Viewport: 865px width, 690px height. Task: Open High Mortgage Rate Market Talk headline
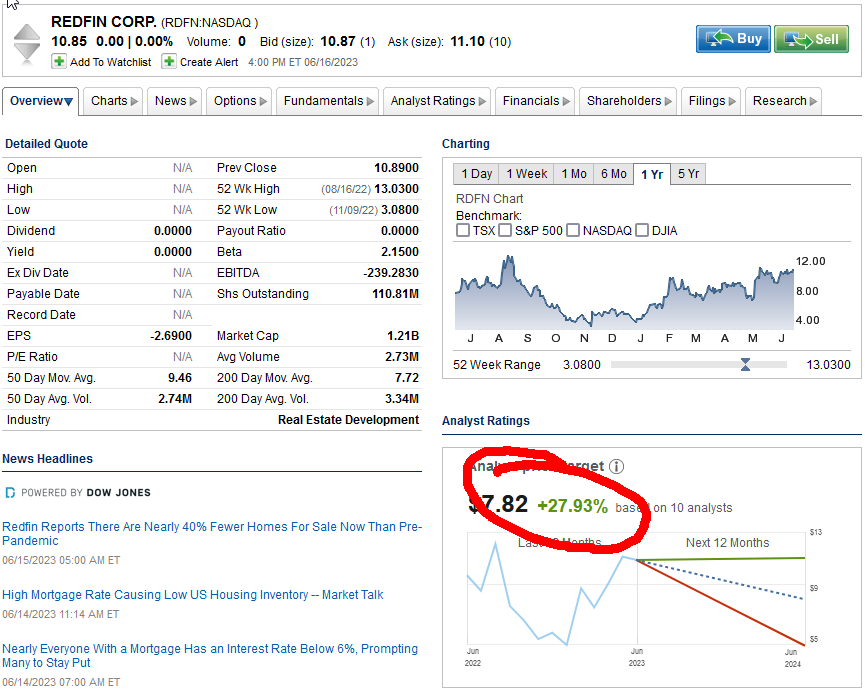click(193, 595)
